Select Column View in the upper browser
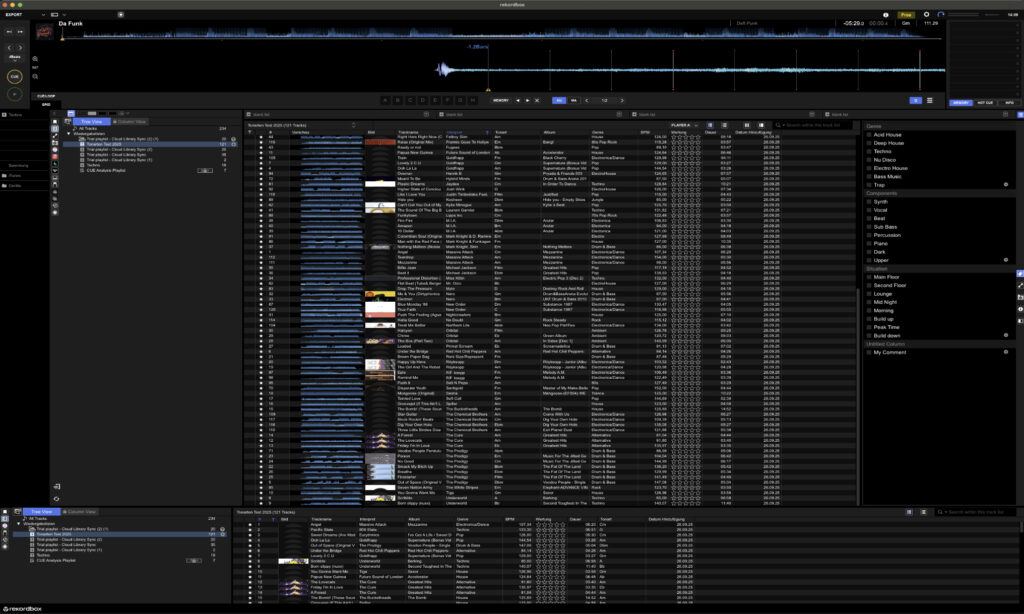The height and width of the screenshot is (614, 1024). click(x=132, y=121)
